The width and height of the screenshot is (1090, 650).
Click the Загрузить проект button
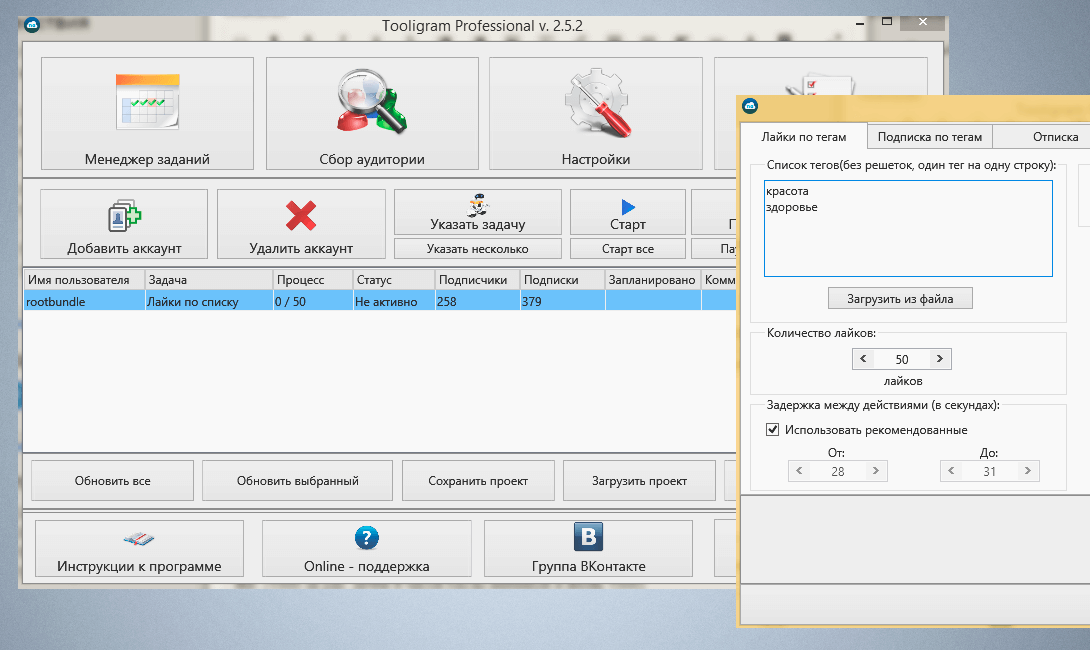click(640, 480)
